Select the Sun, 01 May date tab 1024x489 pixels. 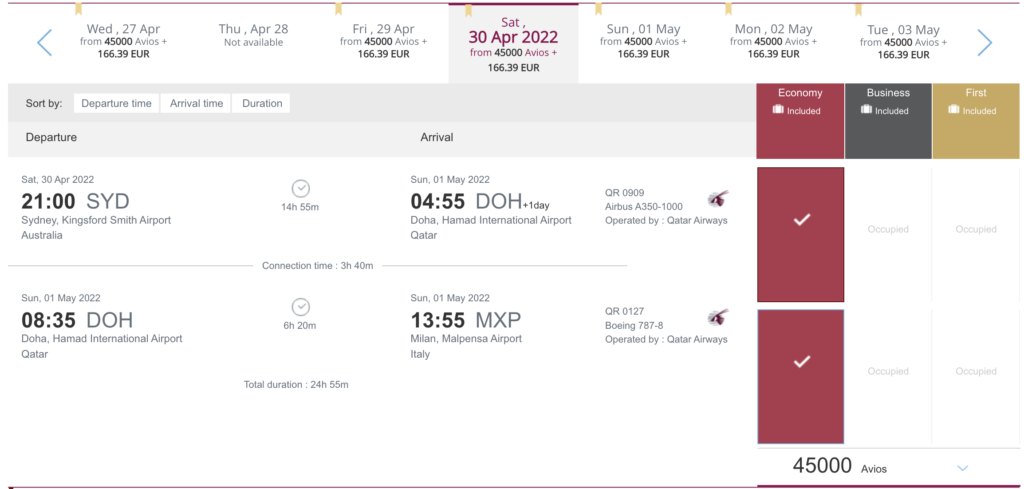[643, 41]
